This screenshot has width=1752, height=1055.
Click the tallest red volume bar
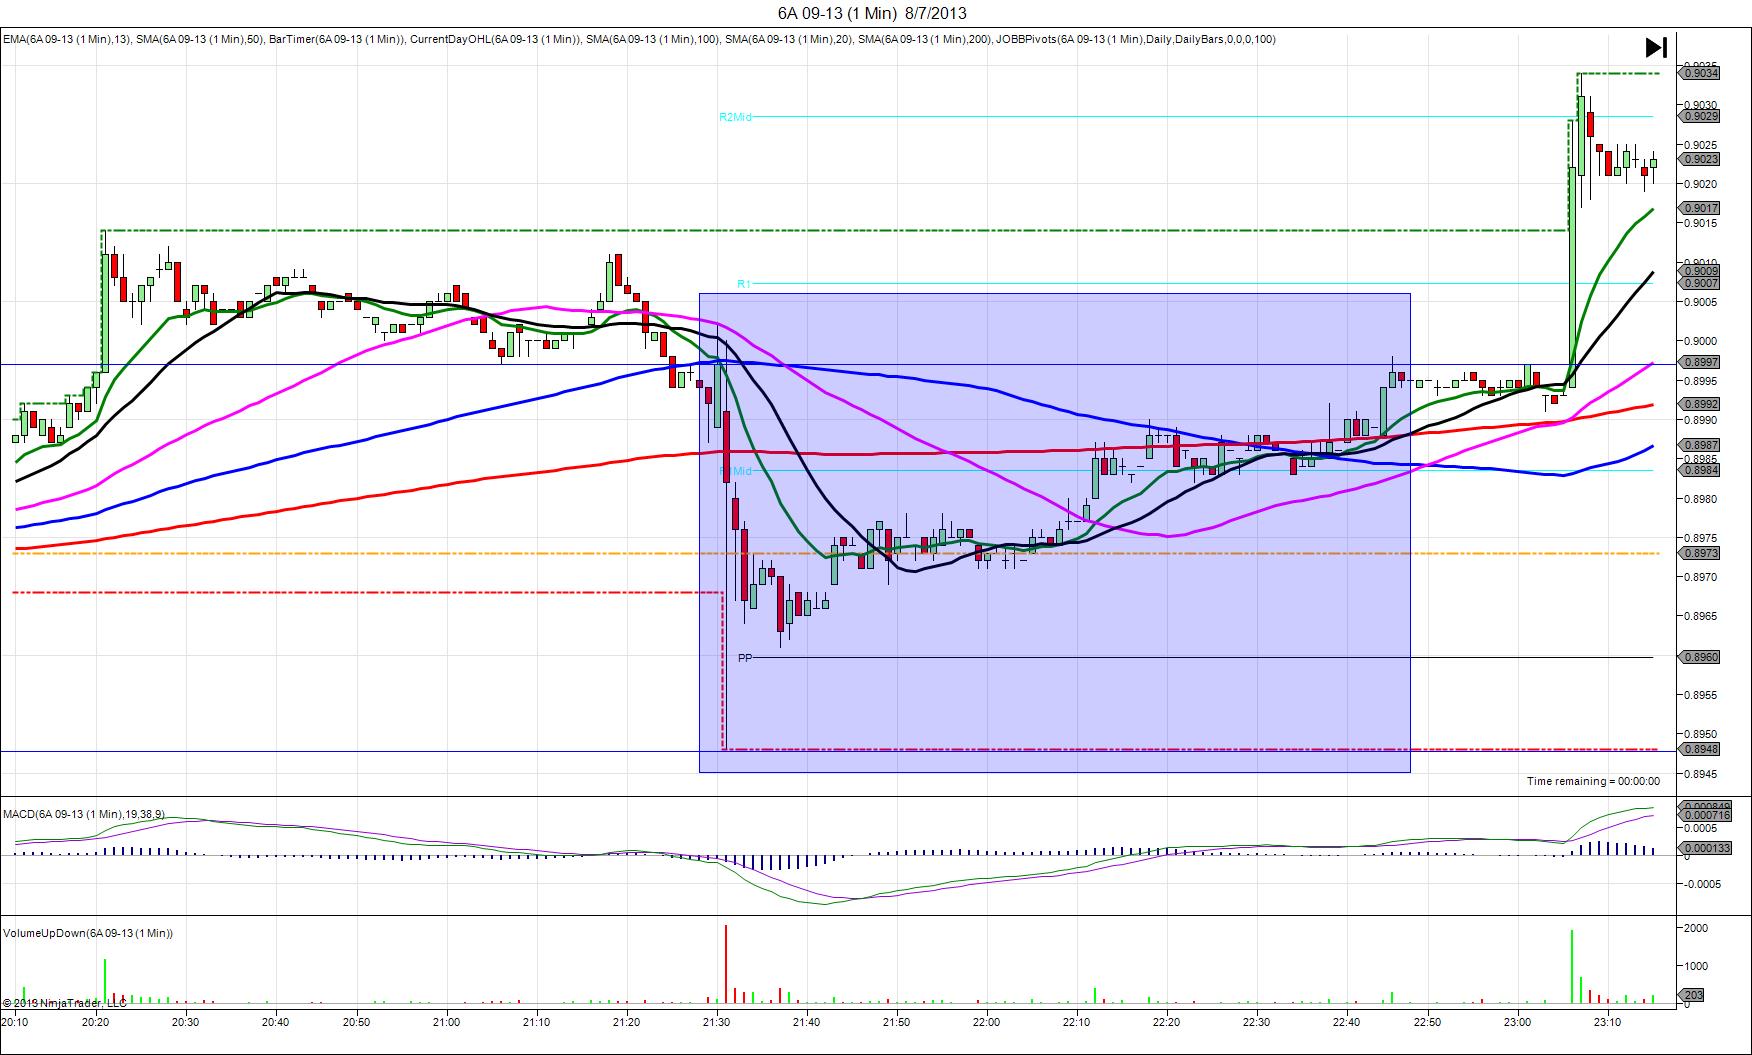click(x=725, y=964)
